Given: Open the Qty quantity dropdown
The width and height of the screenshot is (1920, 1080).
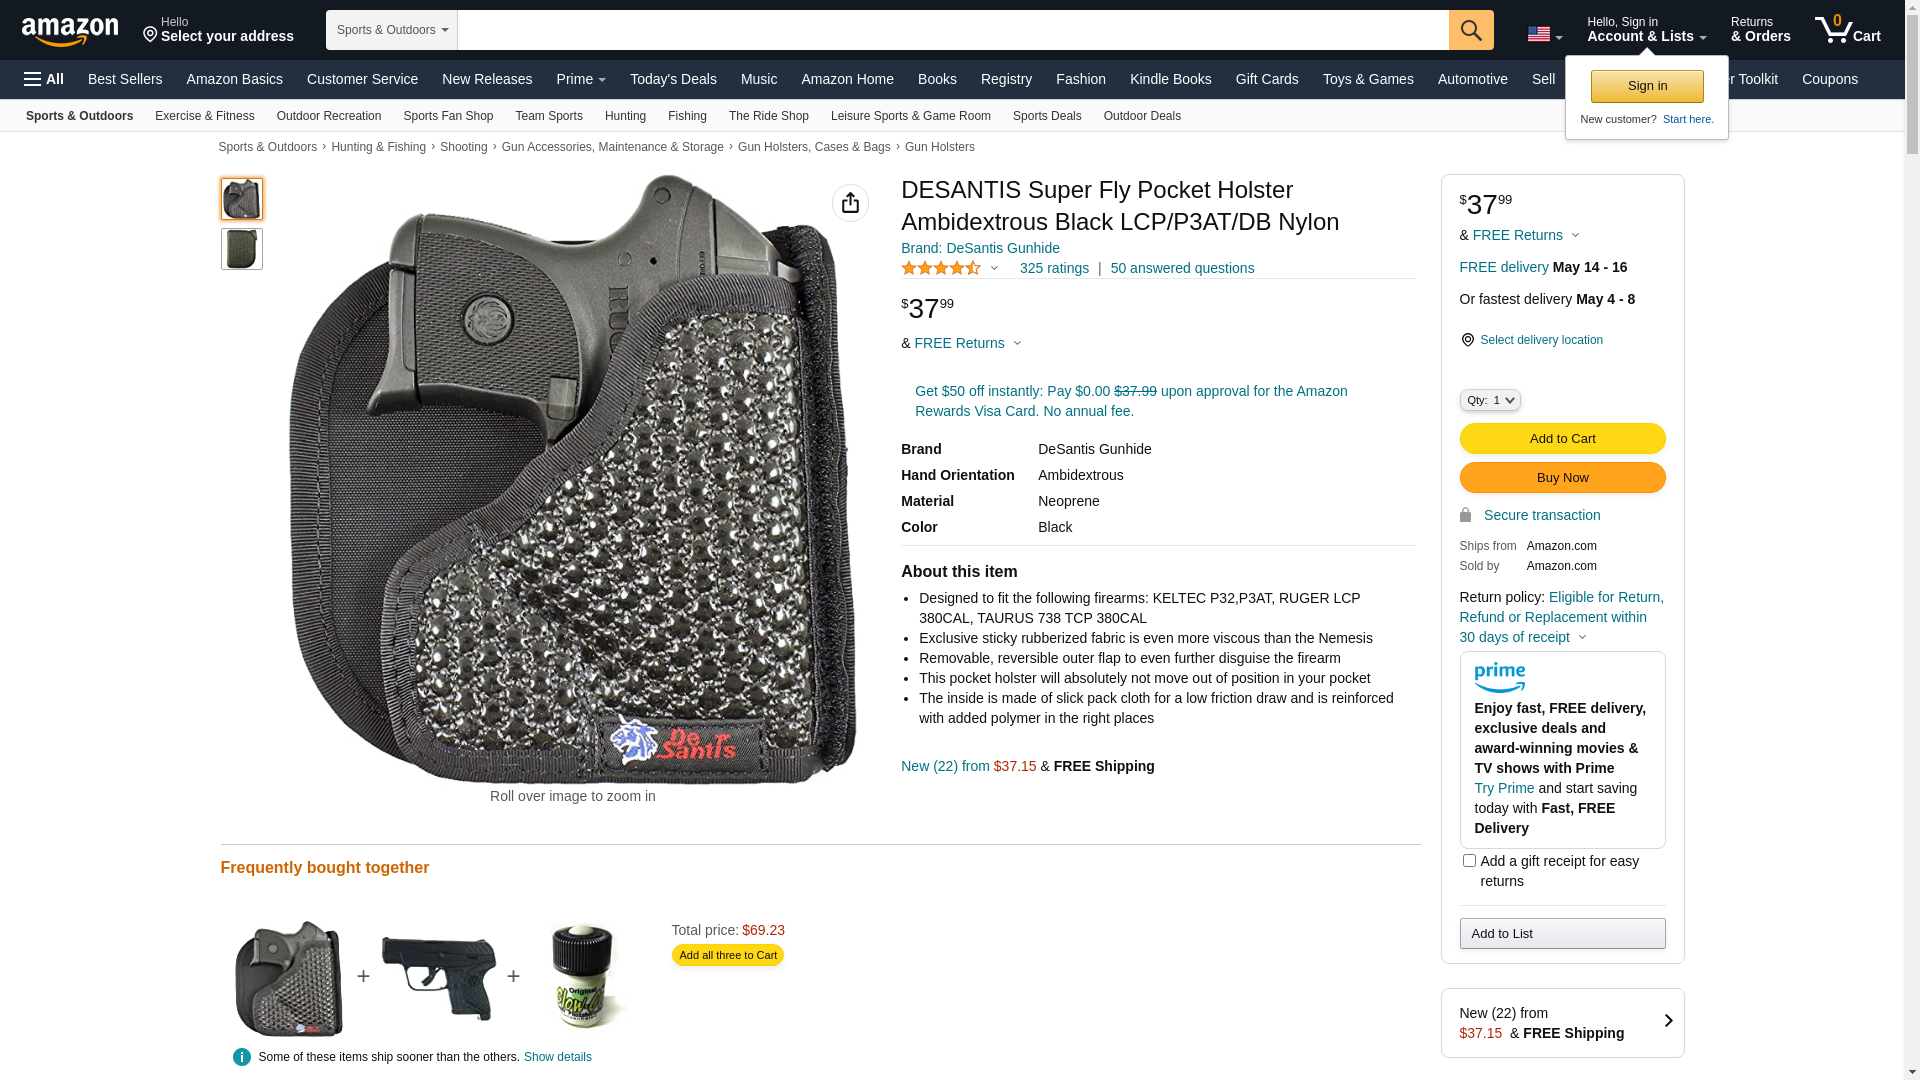Looking at the screenshot, I should (1490, 400).
